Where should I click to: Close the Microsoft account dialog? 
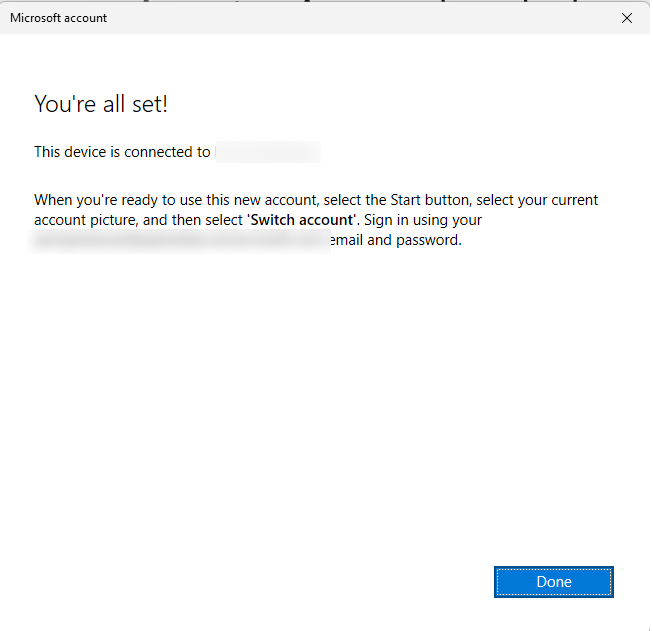coord(626,18)
